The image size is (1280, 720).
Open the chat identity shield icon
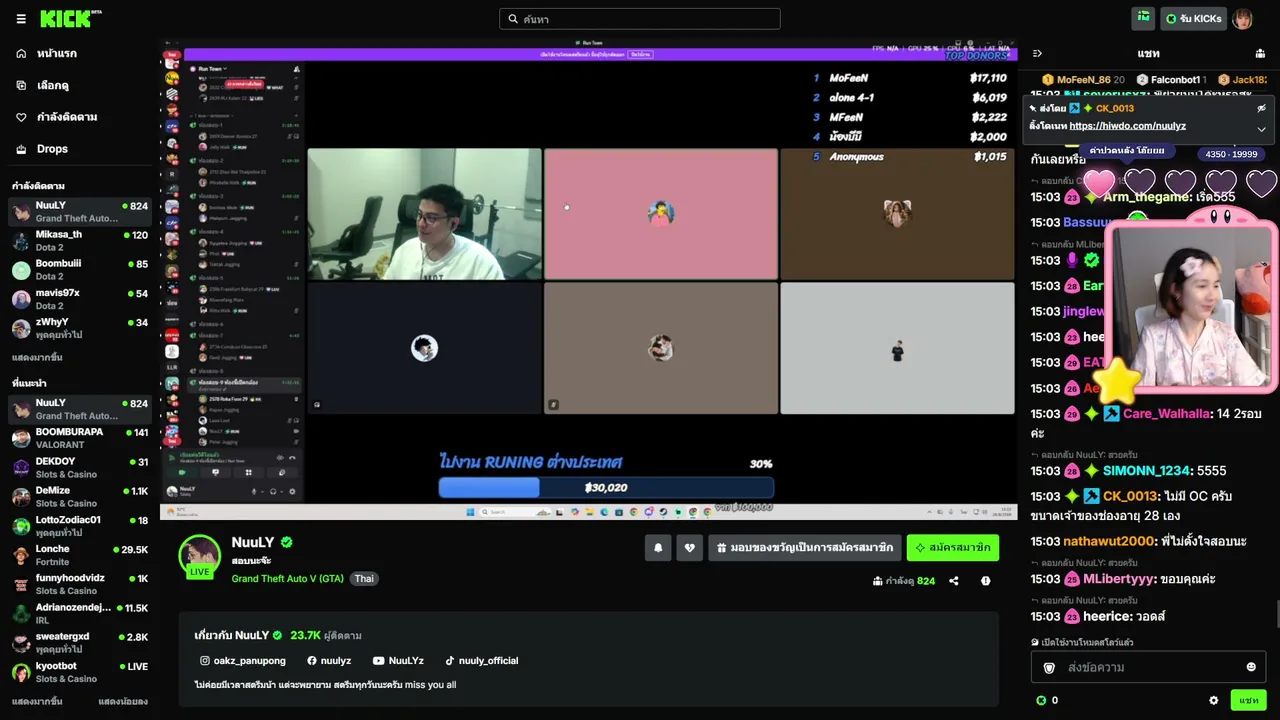pos(1049,667)
